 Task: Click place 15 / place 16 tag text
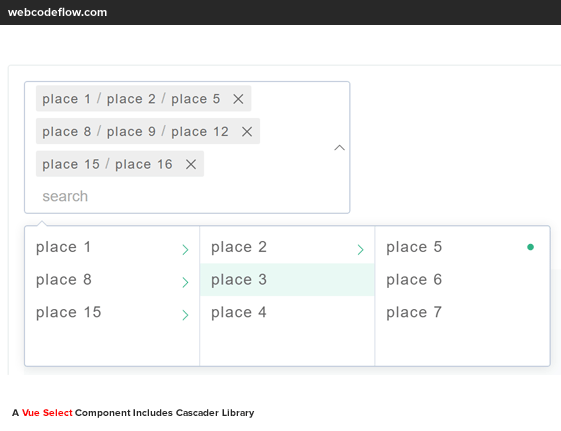coord(107,165)
